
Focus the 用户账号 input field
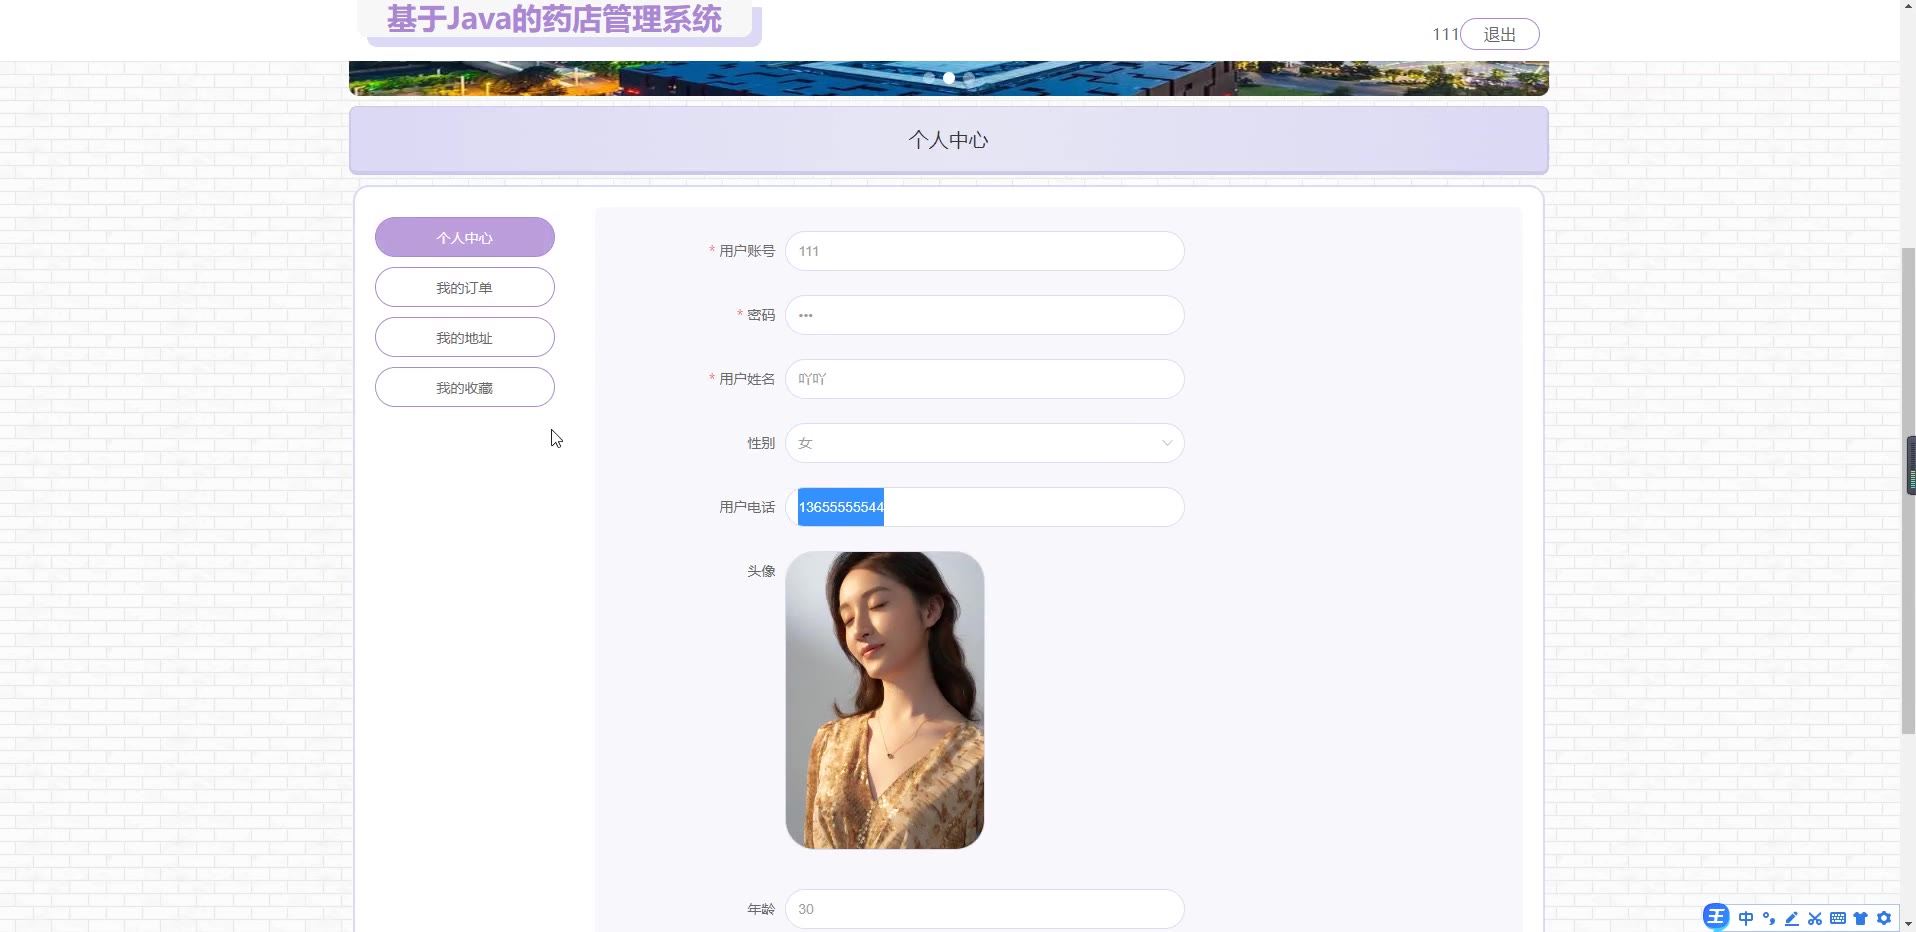pos(985,251)
